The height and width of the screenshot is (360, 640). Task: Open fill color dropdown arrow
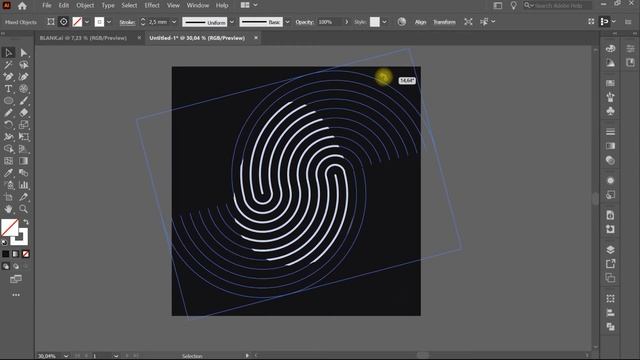87,22
